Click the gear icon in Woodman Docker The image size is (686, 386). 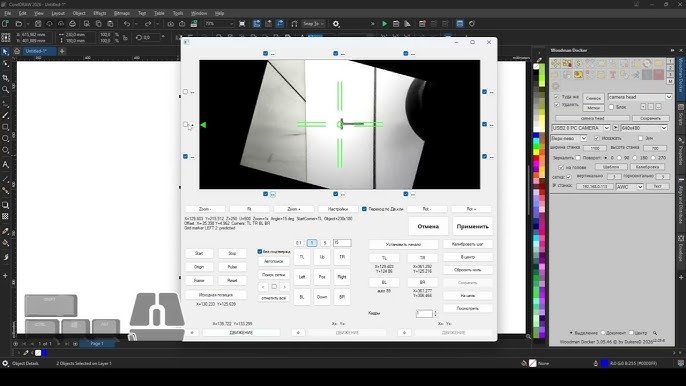pyautogui.click(x=556, y=86)
